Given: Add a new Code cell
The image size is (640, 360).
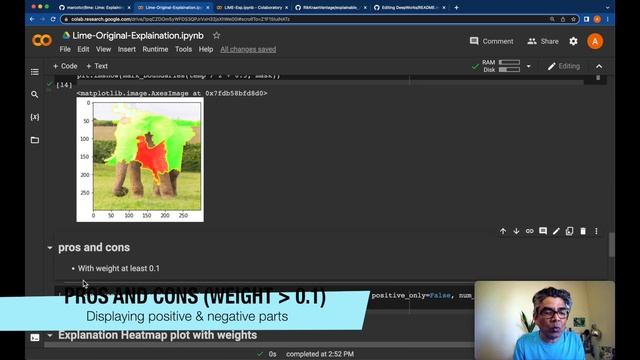Looking at the screenshot, I should (65, 66).
